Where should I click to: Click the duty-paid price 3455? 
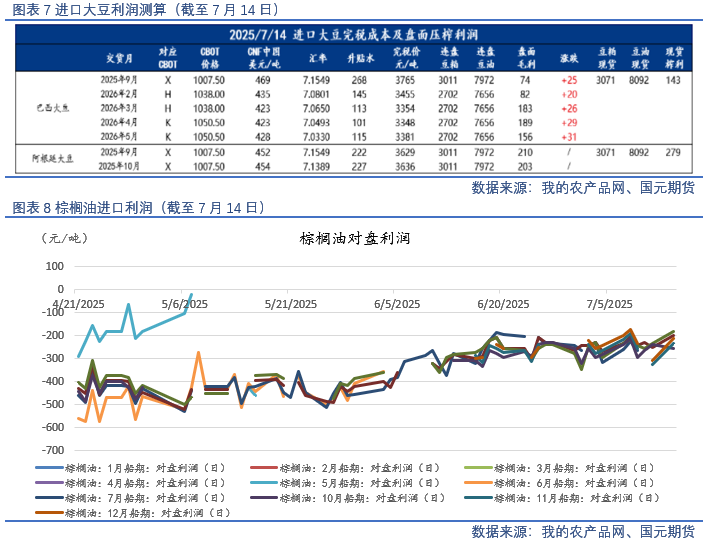pyautogui.click(x=405, y=94)
